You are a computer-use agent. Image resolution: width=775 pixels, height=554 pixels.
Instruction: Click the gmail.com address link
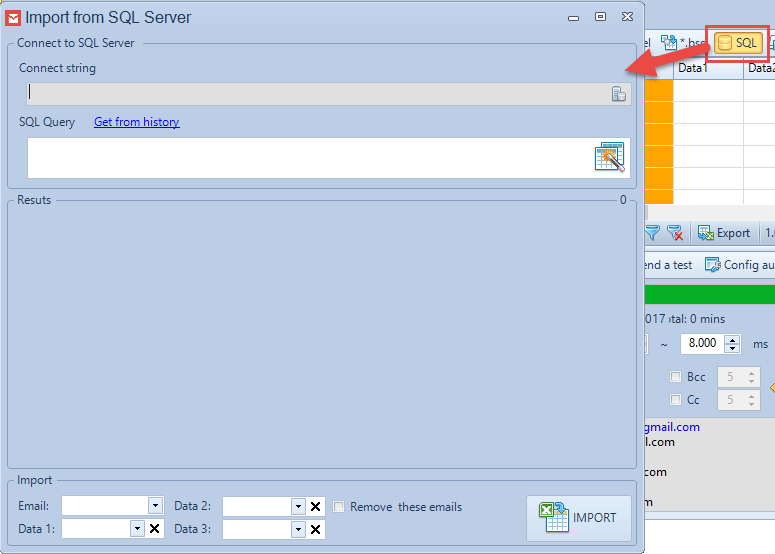[672, 427]
